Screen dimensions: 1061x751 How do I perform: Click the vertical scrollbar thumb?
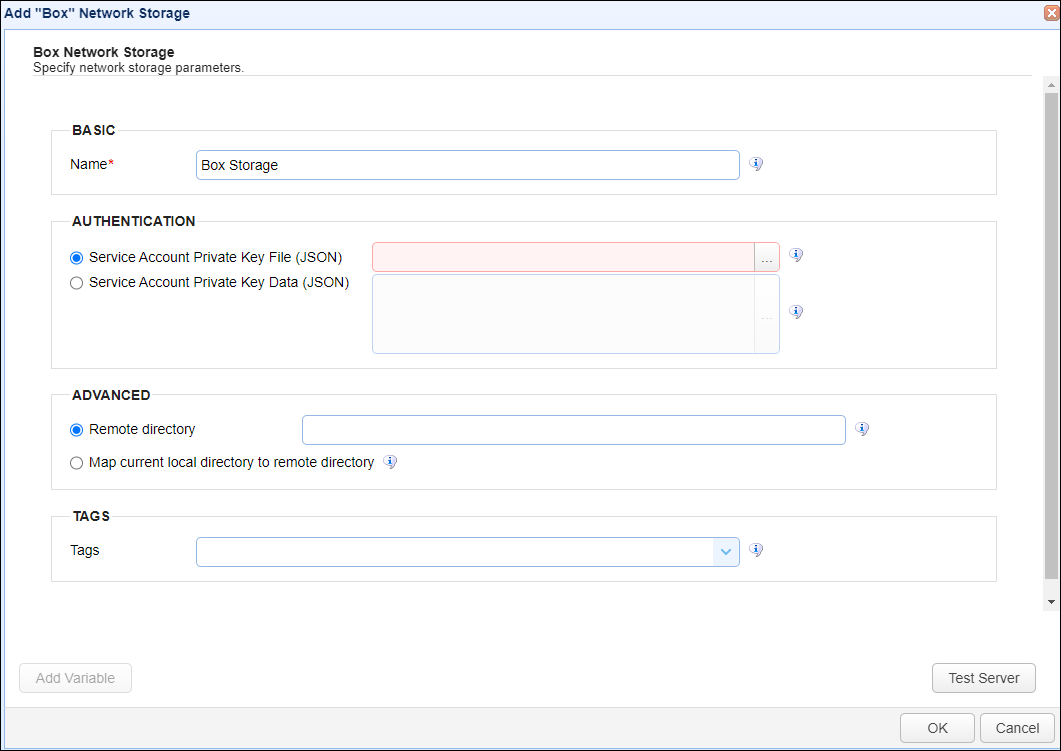tap(1051, 336)
